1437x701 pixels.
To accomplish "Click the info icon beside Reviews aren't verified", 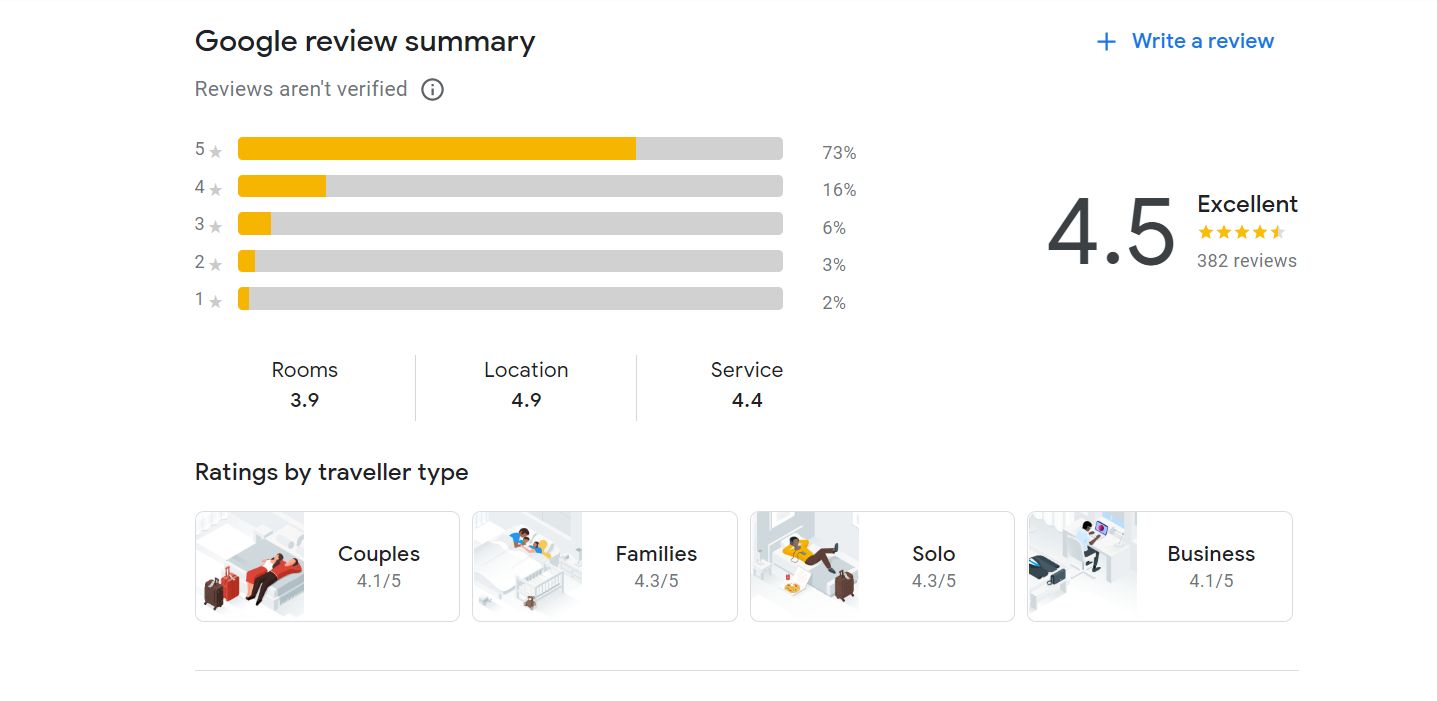I will coord(432,90).
